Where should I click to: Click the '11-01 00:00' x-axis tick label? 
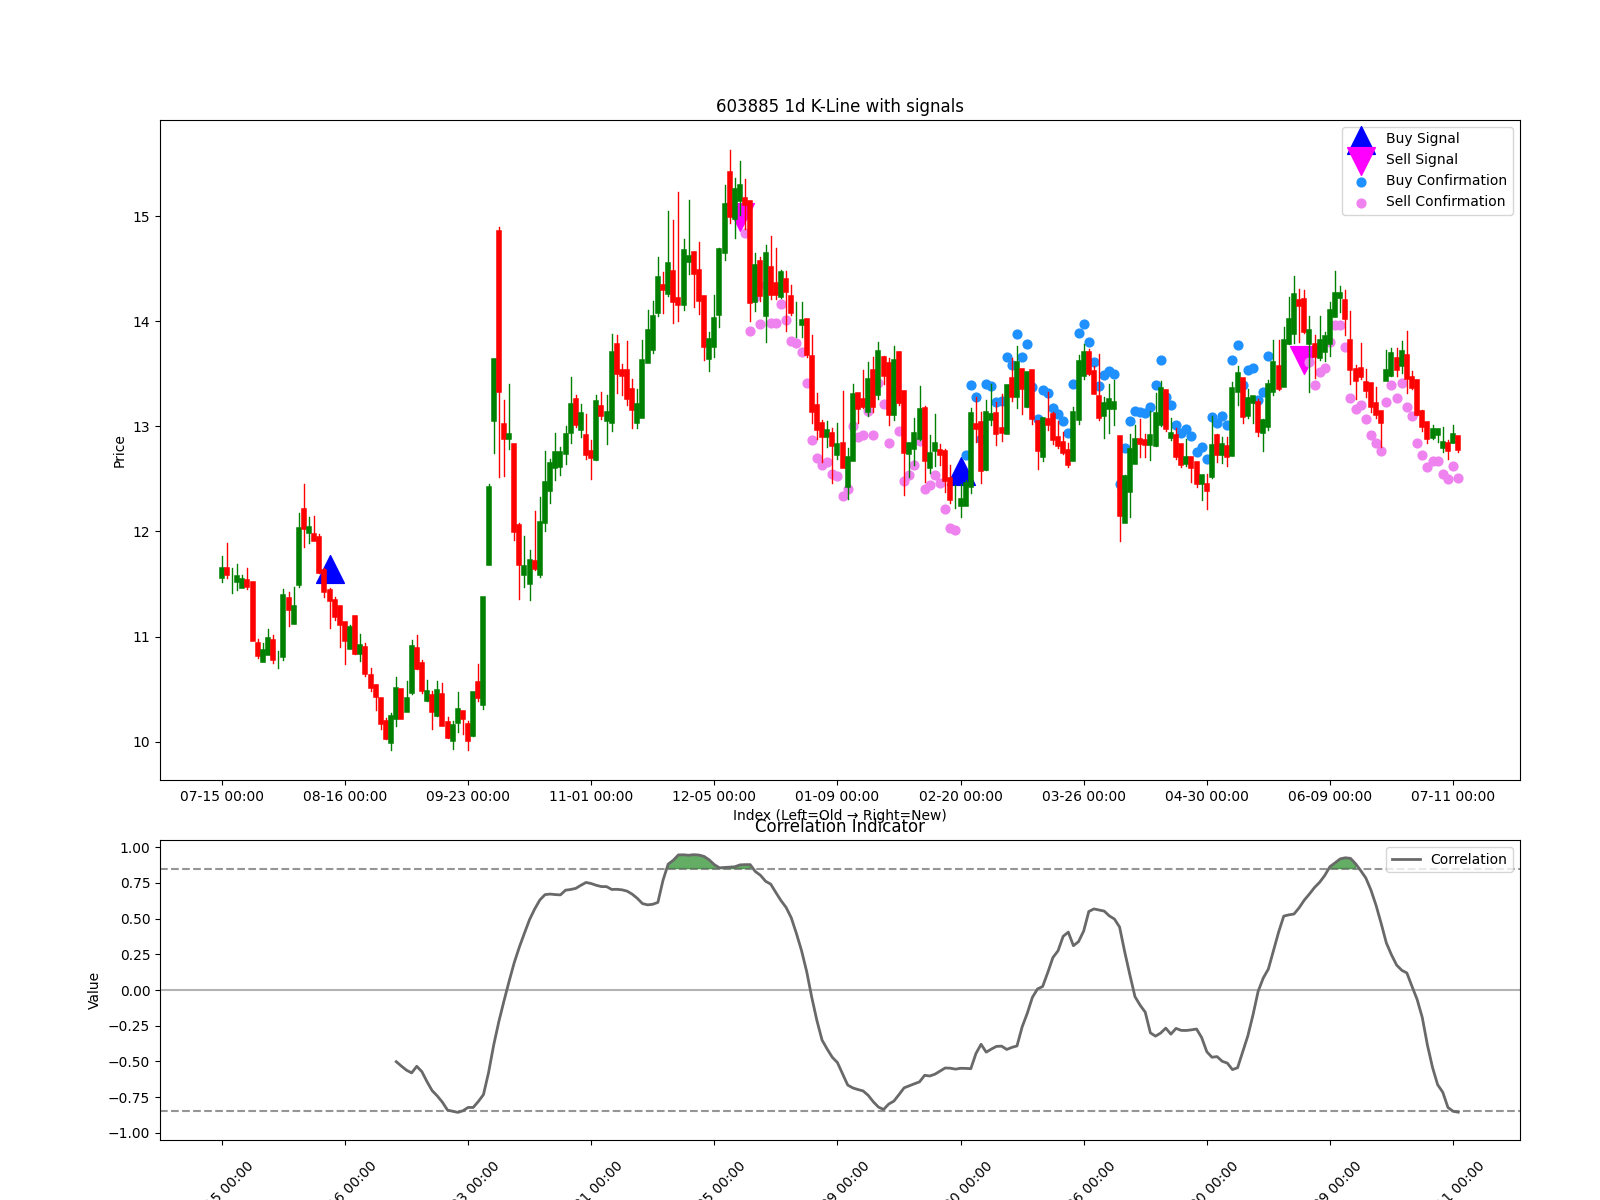[591, 797]
